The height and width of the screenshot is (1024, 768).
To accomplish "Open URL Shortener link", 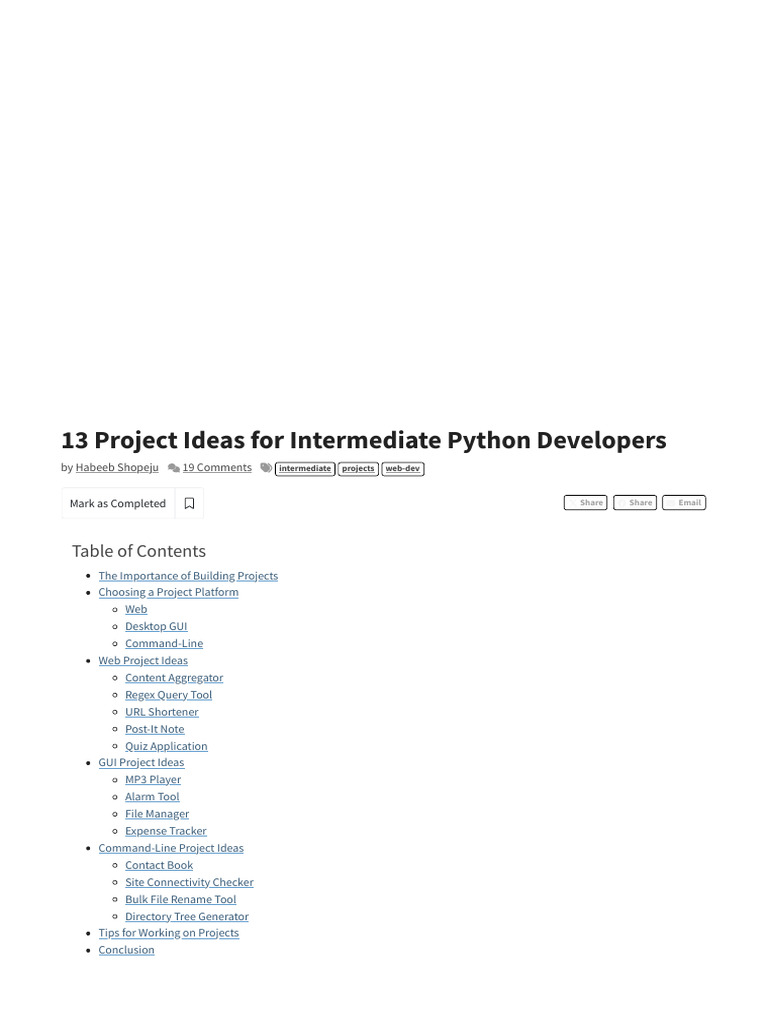I will coord(162,712).
